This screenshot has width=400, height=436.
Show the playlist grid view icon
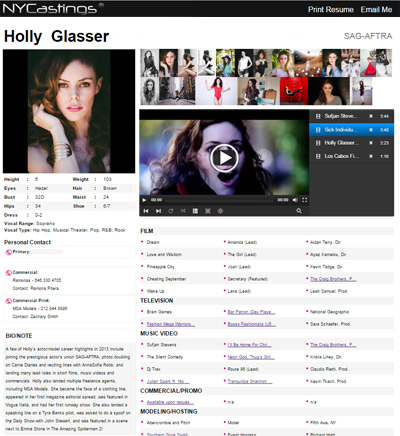pyautogui.click(x=195, y=211)
